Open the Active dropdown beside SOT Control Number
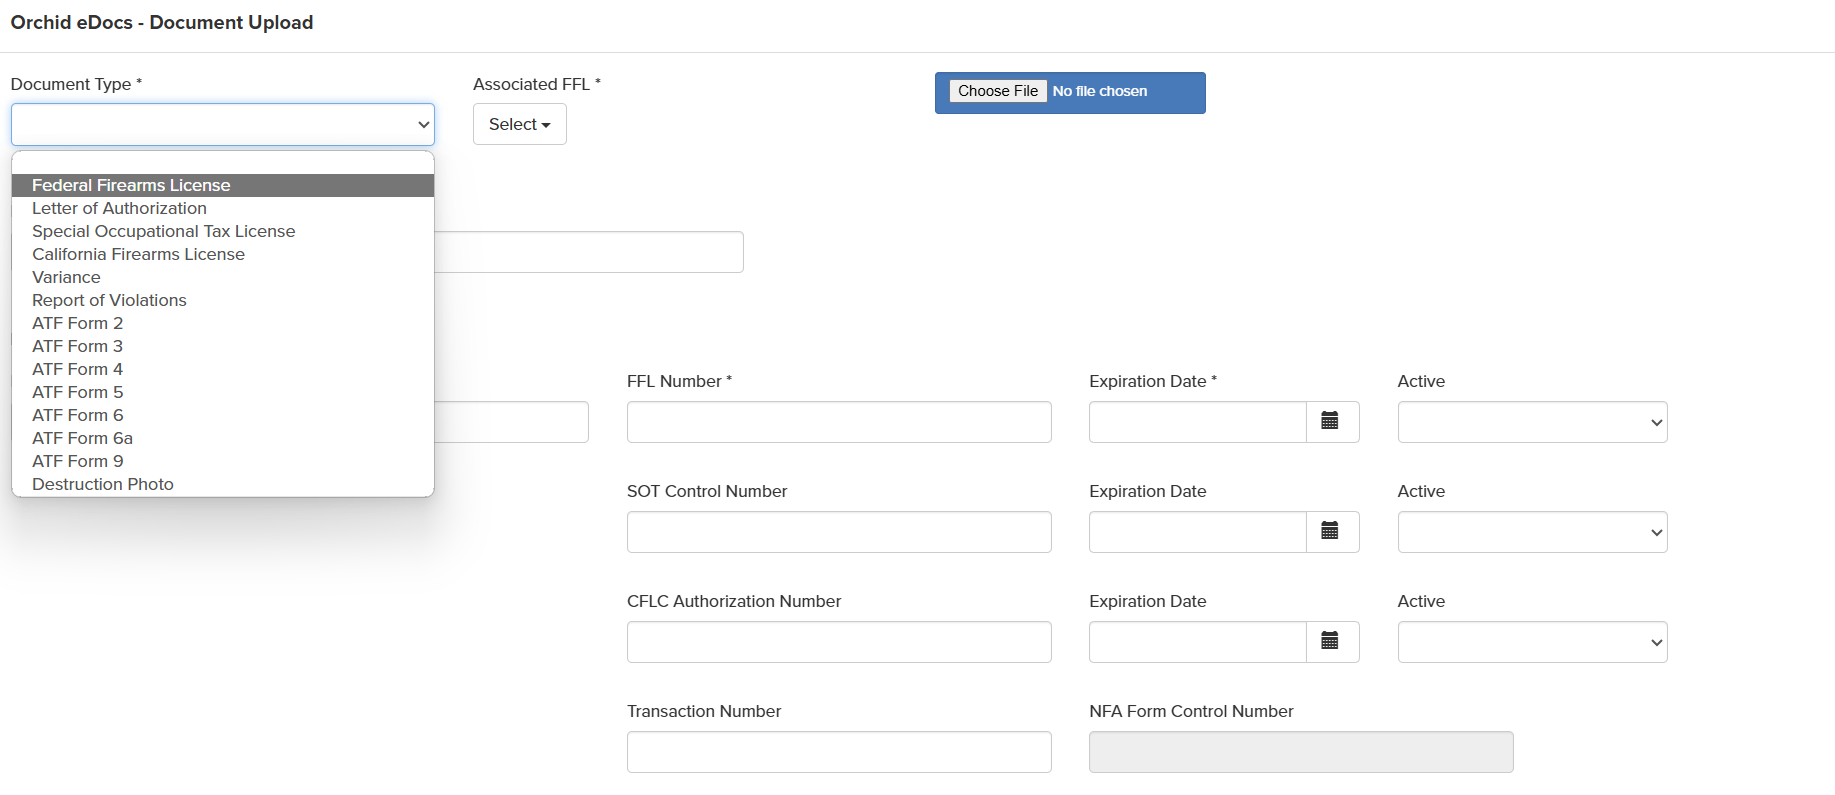The width and height of the screenshot is (1835, 795). click(x=1531, y=532)
